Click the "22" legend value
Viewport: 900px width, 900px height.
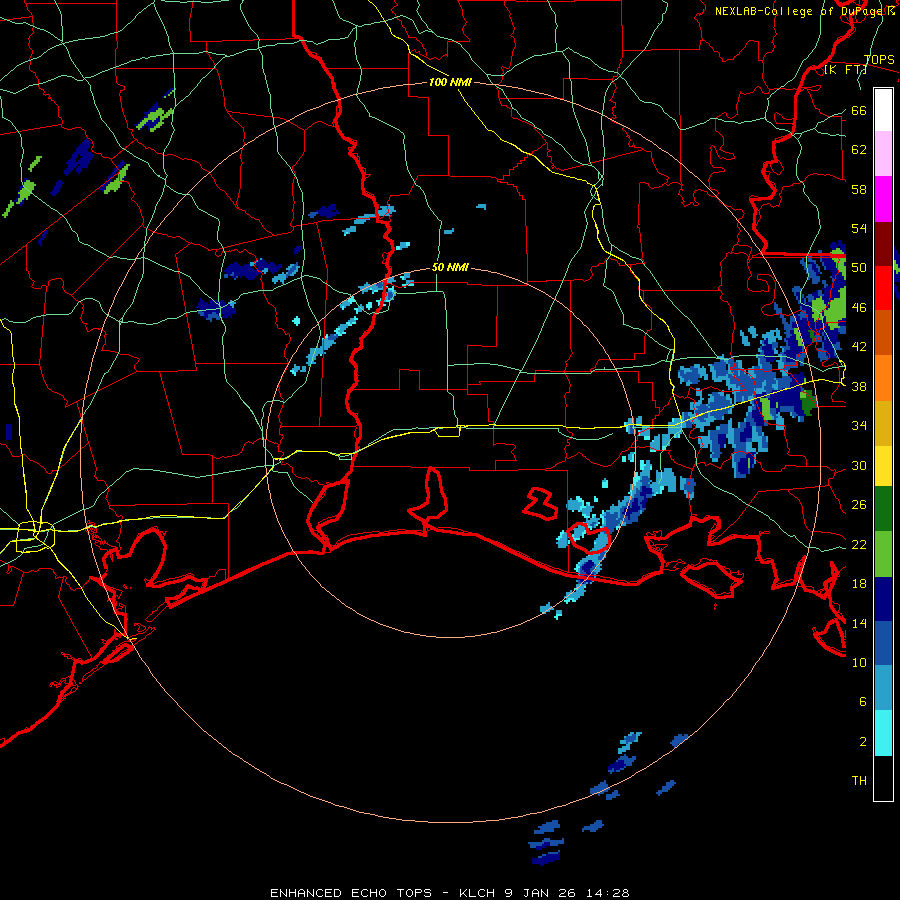tap(859, 544)
